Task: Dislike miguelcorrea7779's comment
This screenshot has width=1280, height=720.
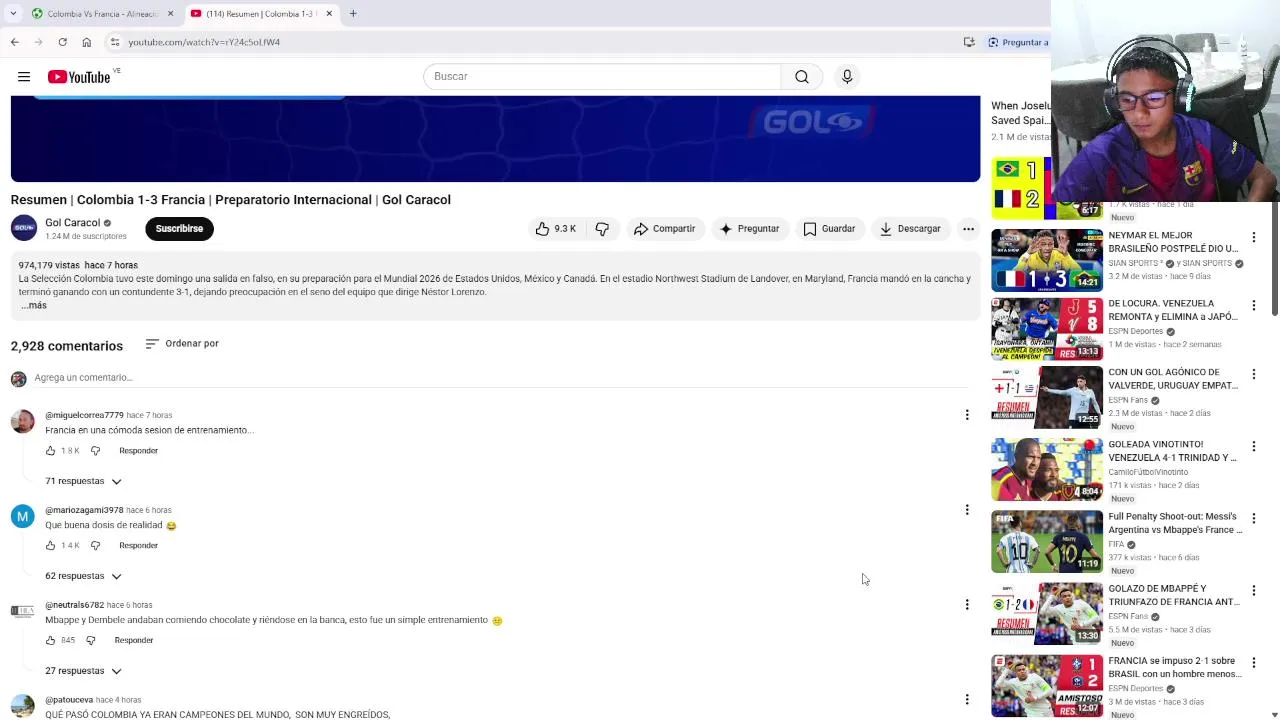Action: (95, 451)
